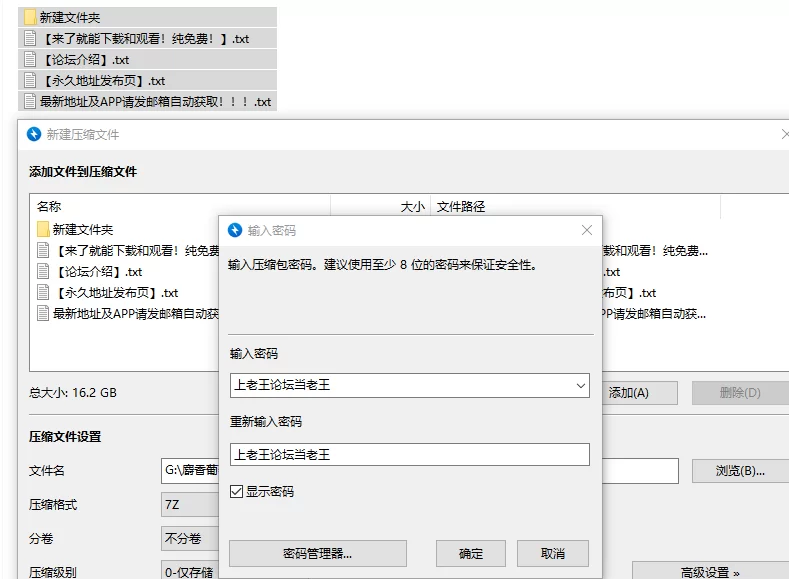Uncheck the 显示密码 checkbox
The image size is (789, 579).
pos(236,492)
